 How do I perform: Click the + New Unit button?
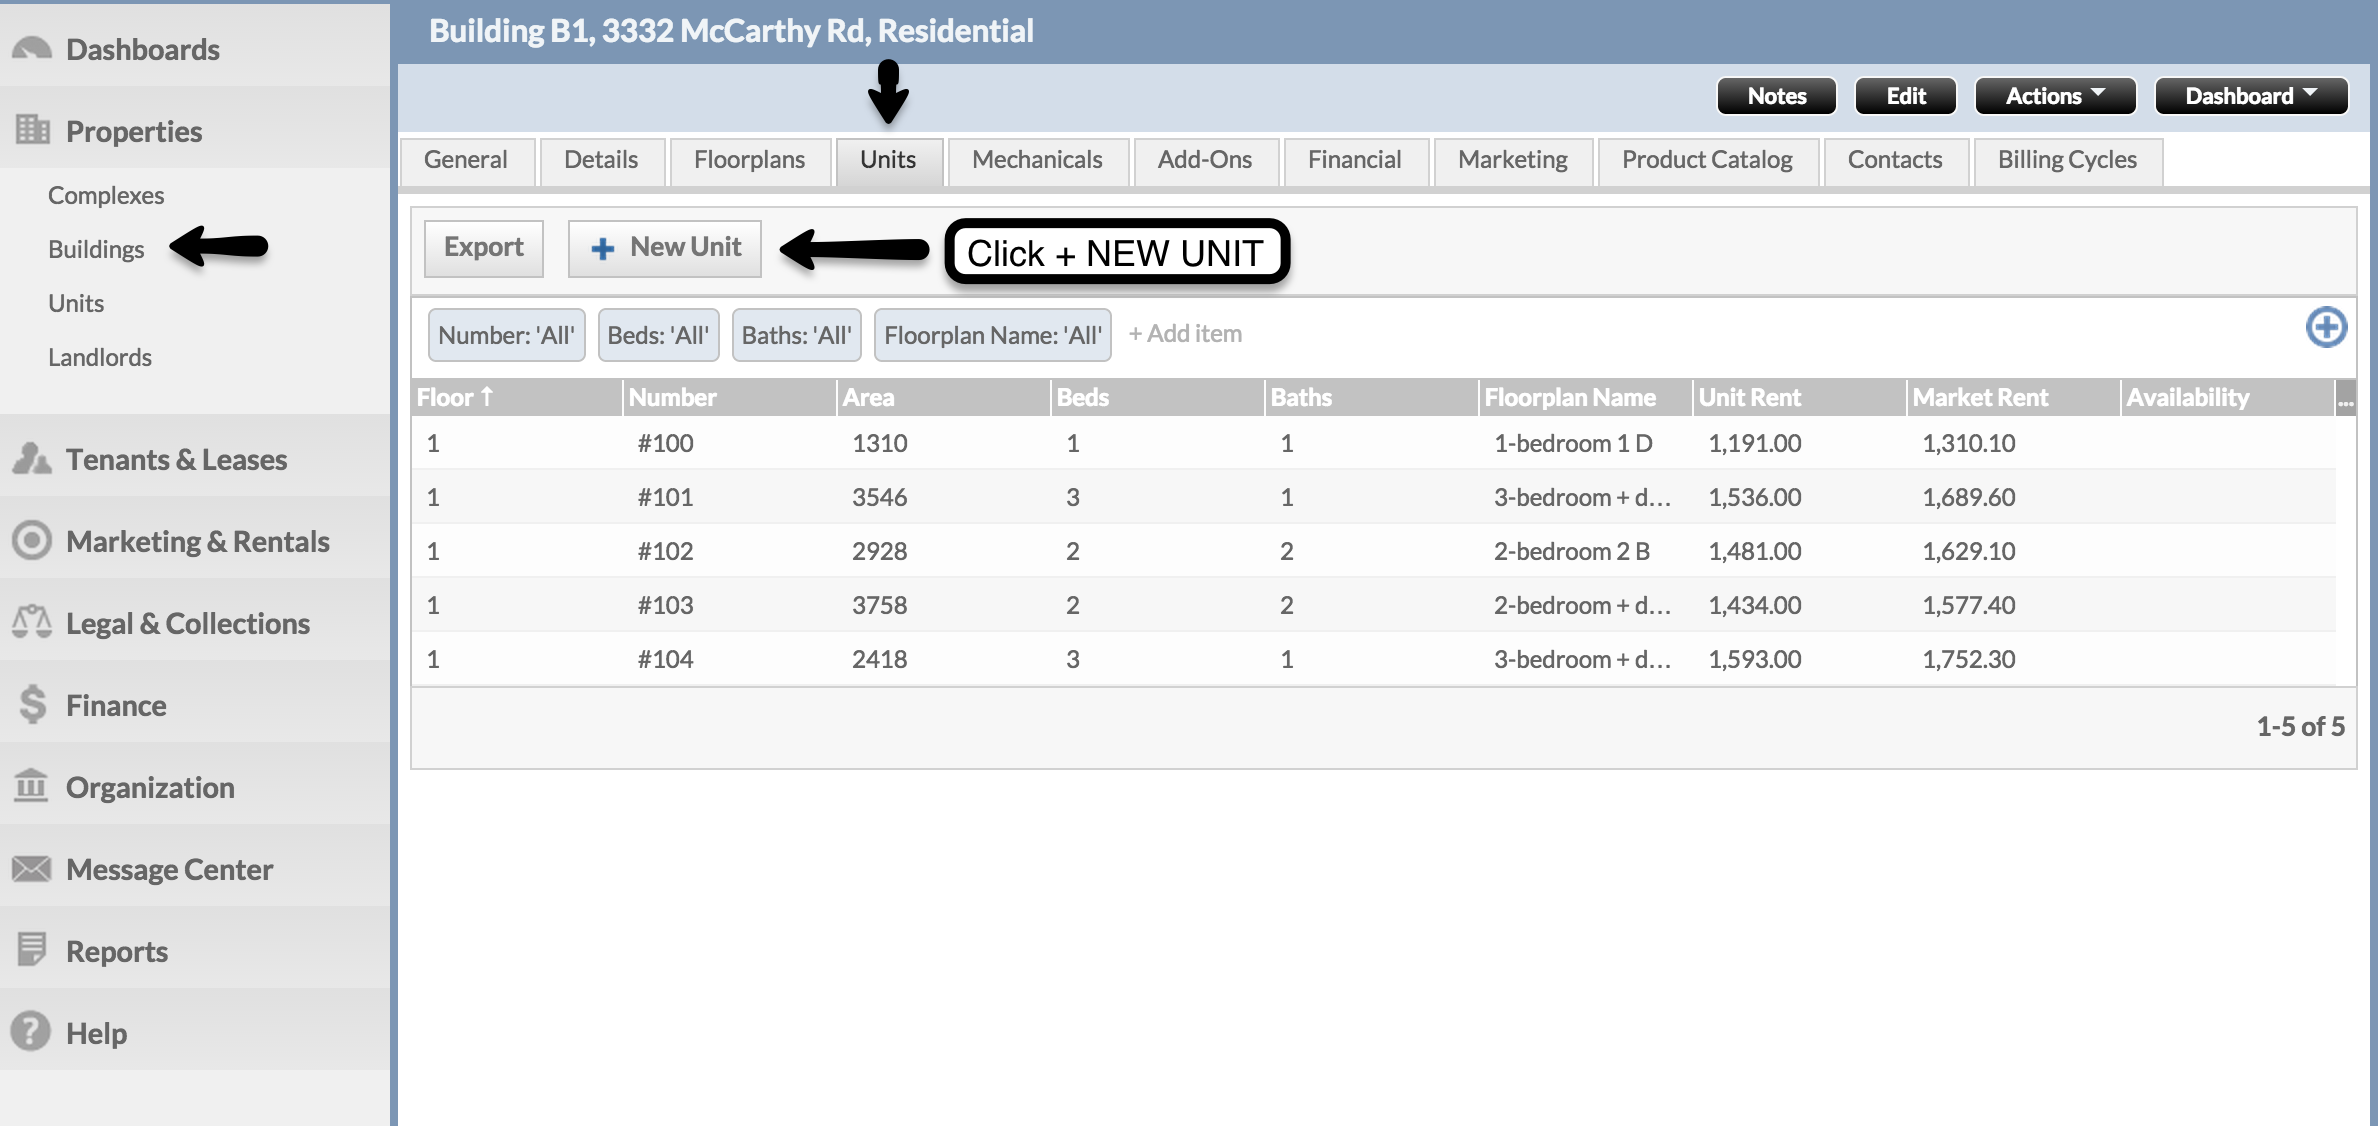click(665, 248)
